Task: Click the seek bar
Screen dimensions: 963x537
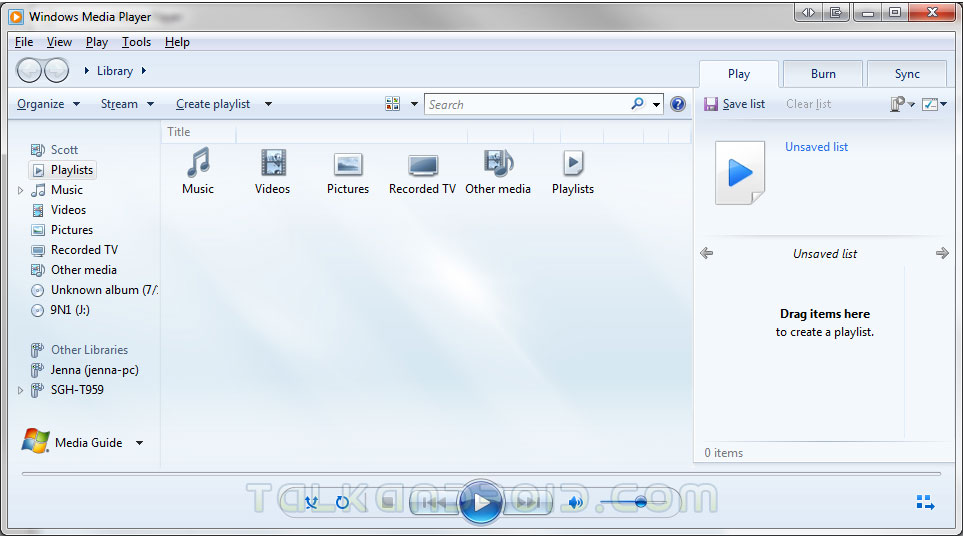Action: coord(481,474)
